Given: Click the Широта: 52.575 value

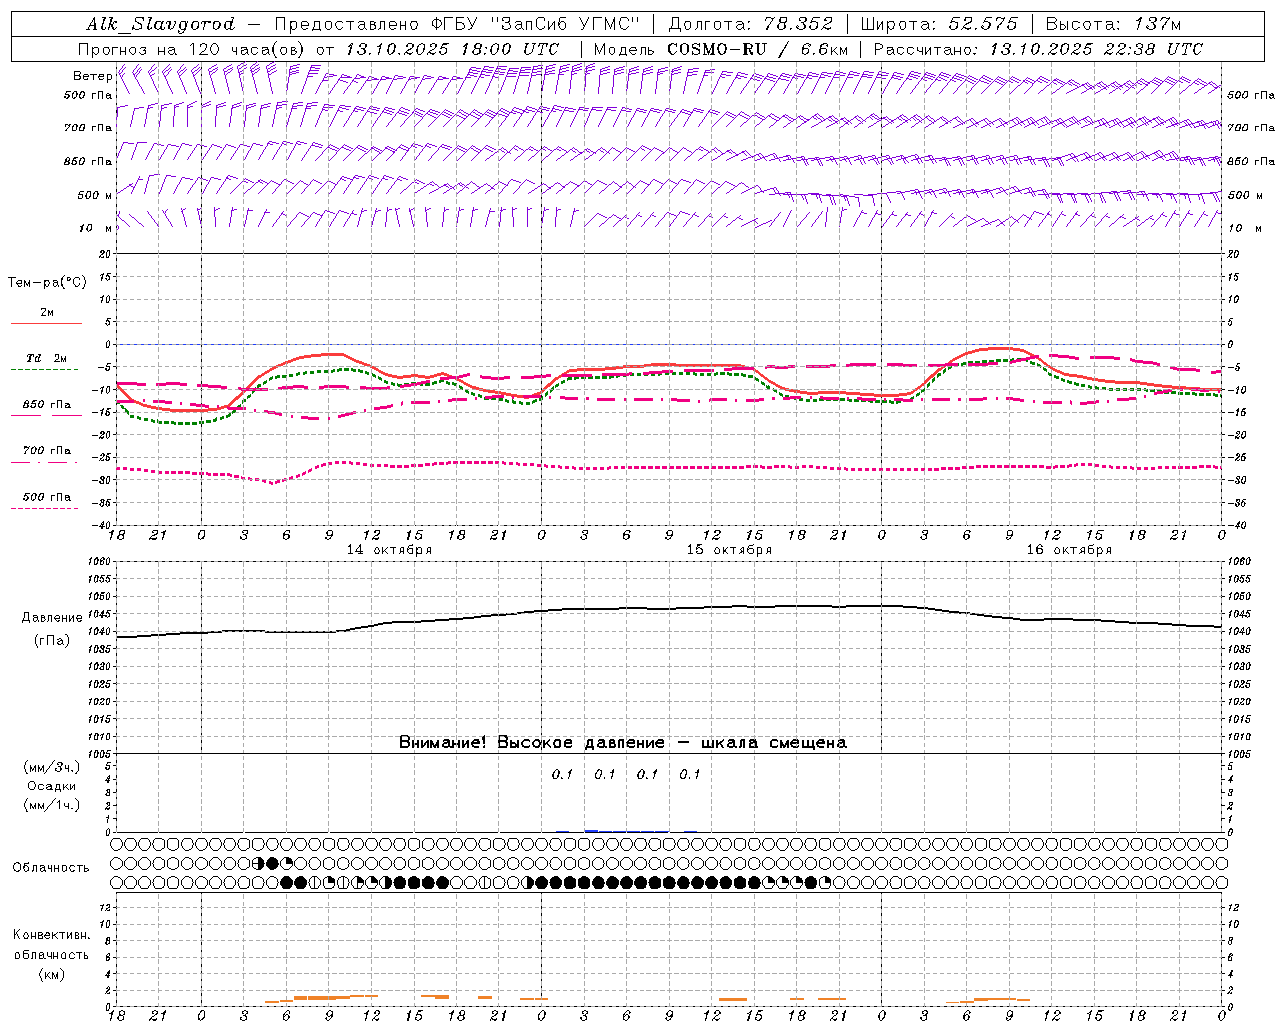Looking at the screenshot, I should coord(939,24).
